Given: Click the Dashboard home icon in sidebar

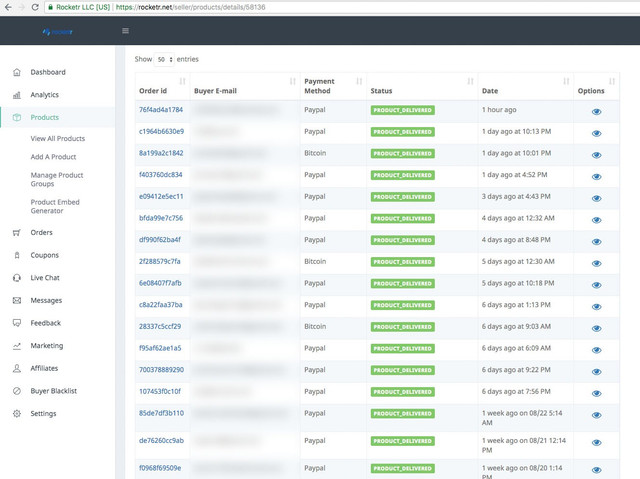Looking at the screenshot, I should (16, 72).
